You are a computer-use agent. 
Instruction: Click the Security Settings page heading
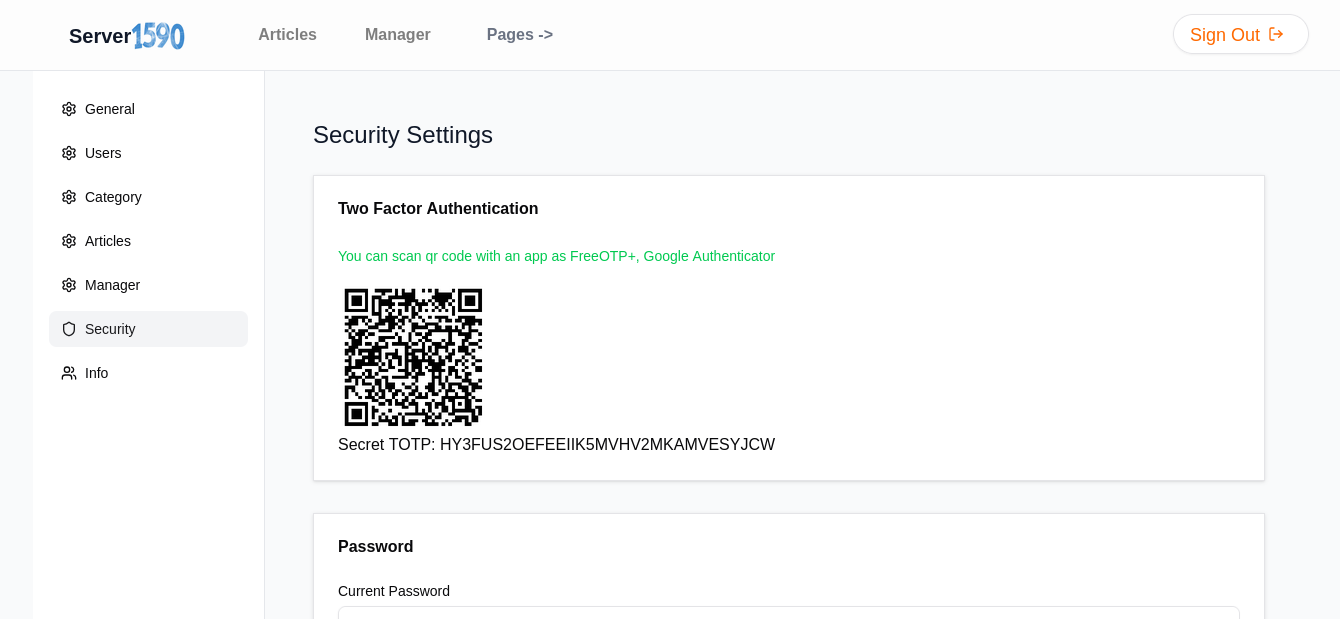pos(403,135)
